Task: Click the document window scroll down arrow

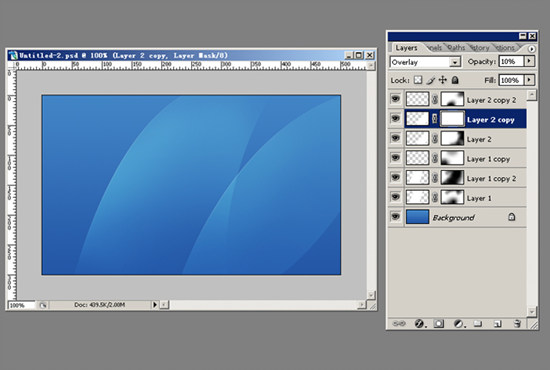Action: point(371,295)
